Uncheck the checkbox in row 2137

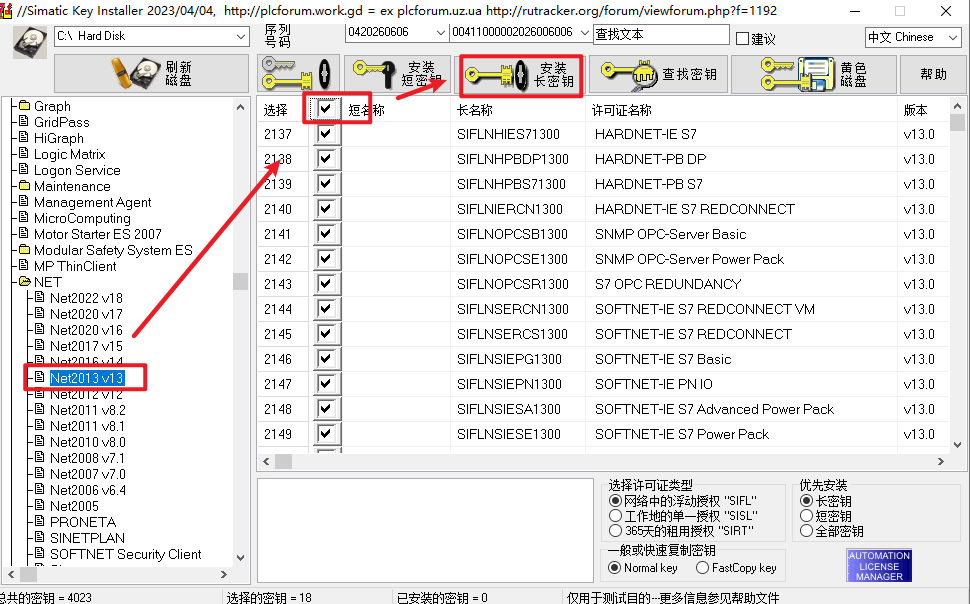326,134
